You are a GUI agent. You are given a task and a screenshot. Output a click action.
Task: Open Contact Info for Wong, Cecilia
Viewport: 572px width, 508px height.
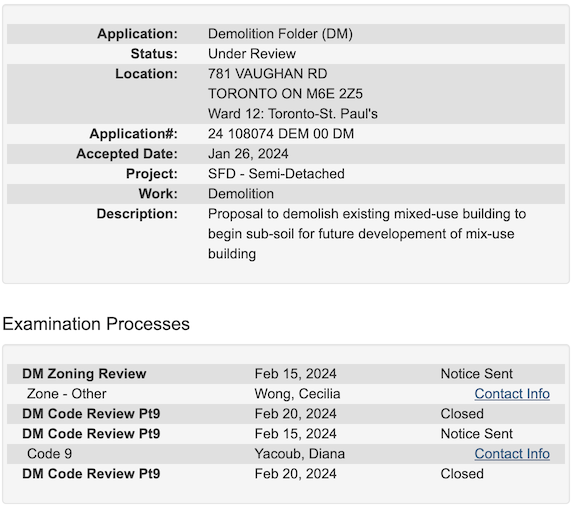click(512, 394)
